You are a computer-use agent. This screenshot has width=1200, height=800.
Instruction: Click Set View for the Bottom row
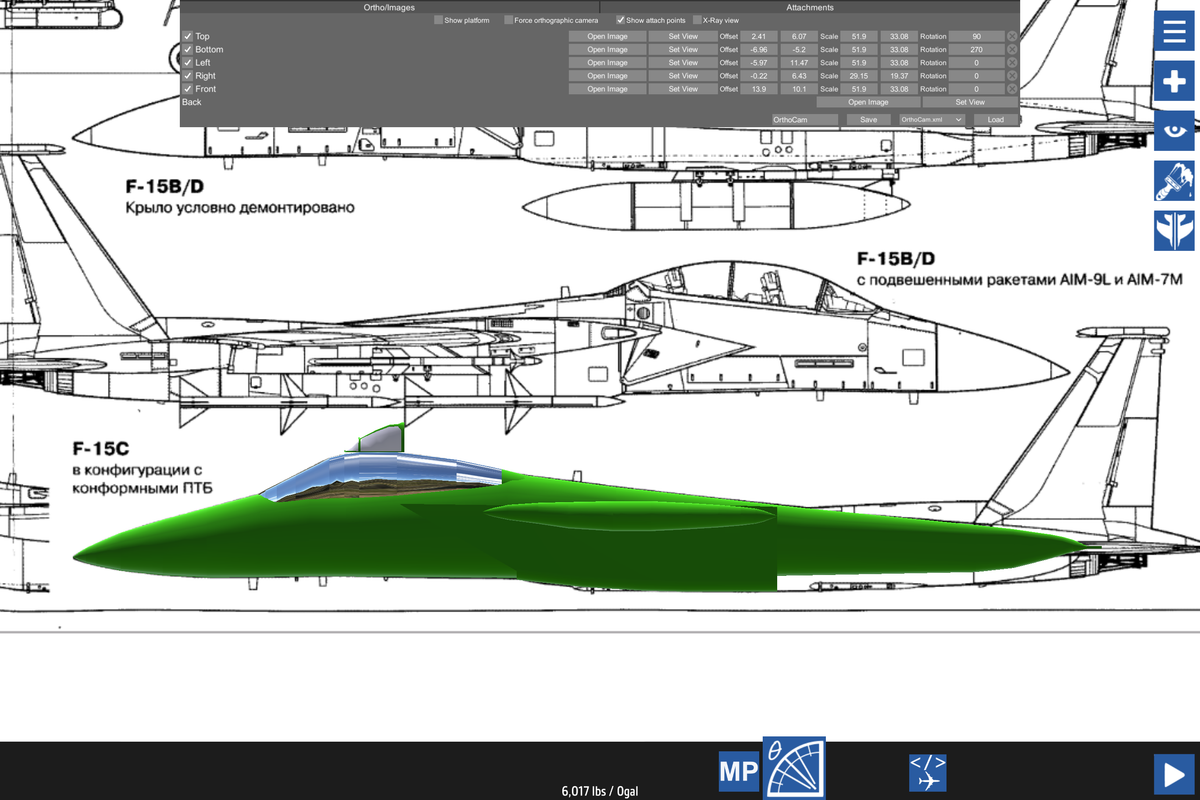point(683,49)
